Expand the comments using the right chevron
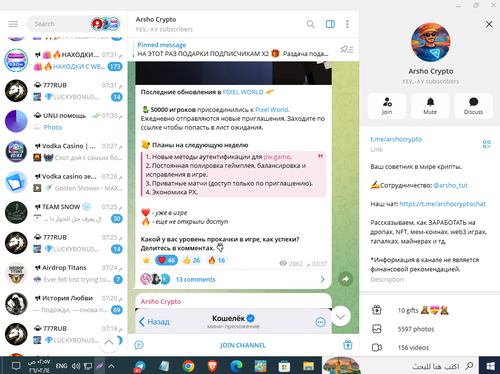The height and width of the screenshot is (374, 500). click(322, 279)
